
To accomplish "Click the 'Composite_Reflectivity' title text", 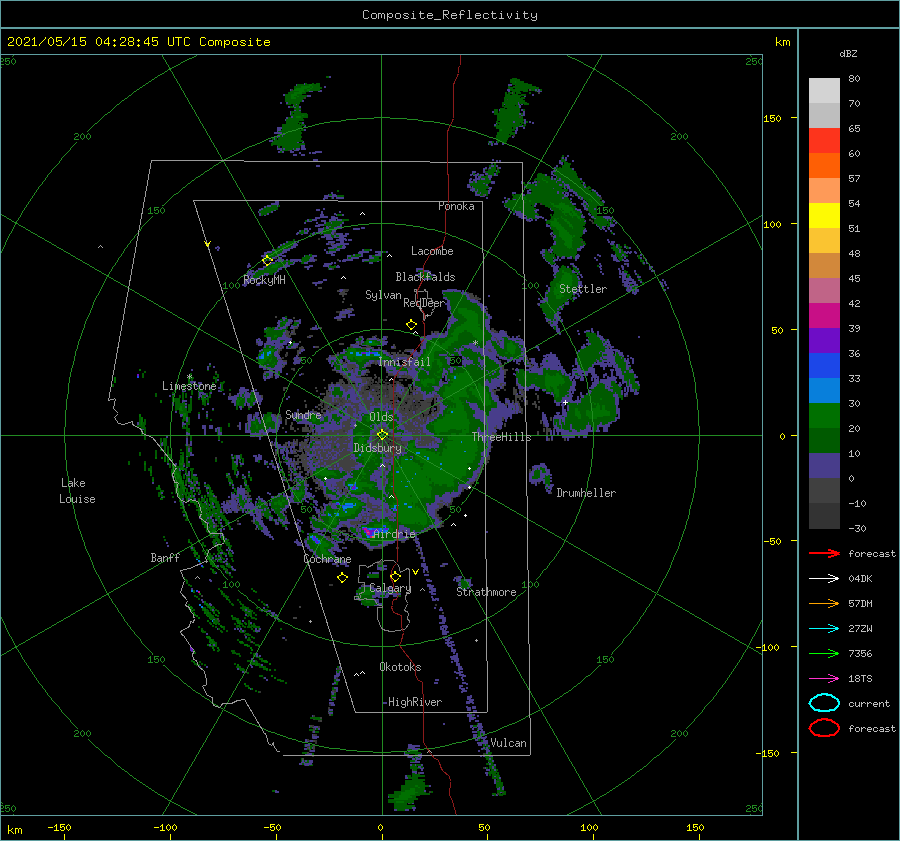I will [450, 15].
